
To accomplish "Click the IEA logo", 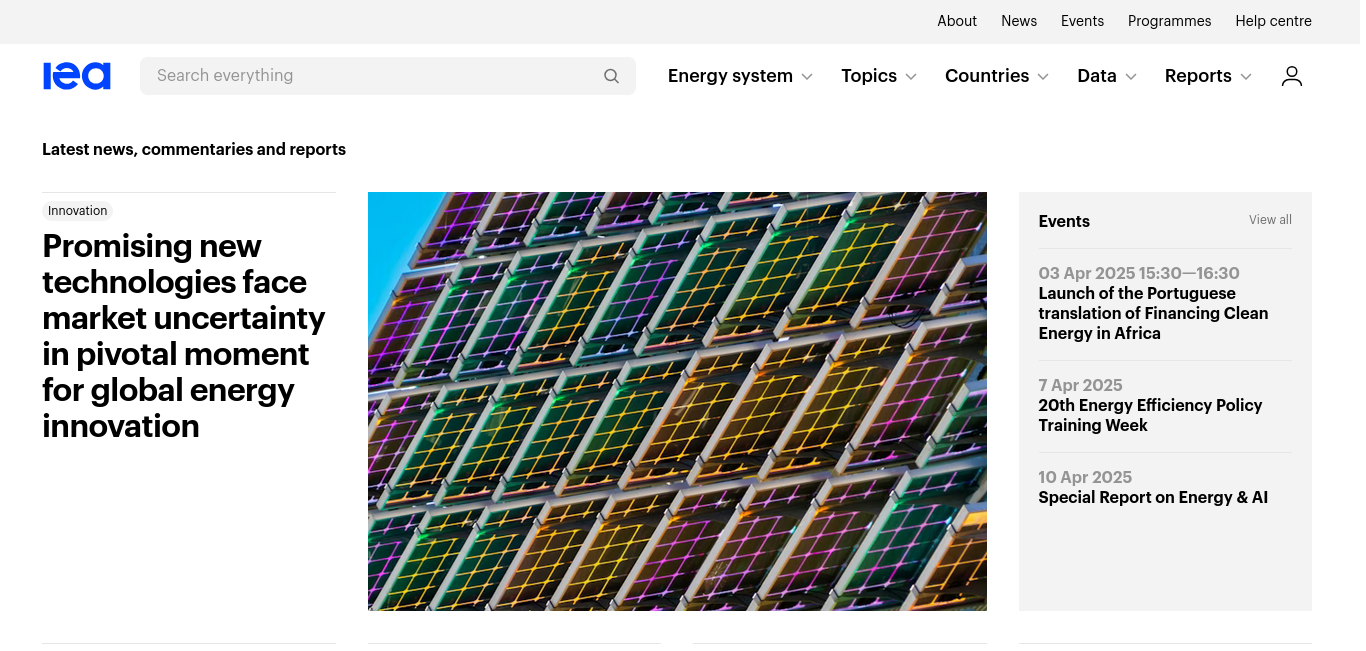I will coord(77,76).
